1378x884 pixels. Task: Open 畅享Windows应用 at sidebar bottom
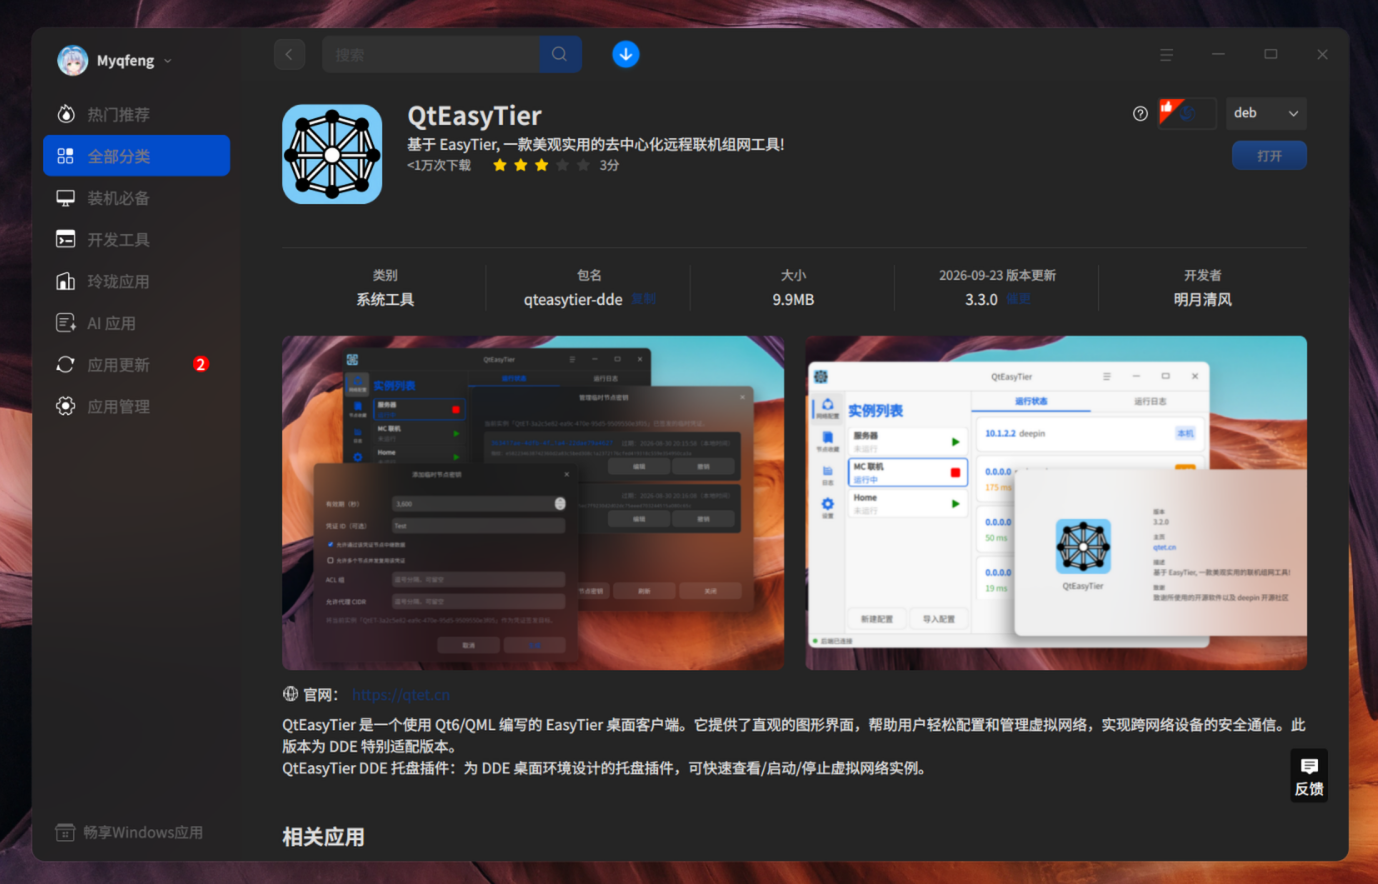pos(130,832)
